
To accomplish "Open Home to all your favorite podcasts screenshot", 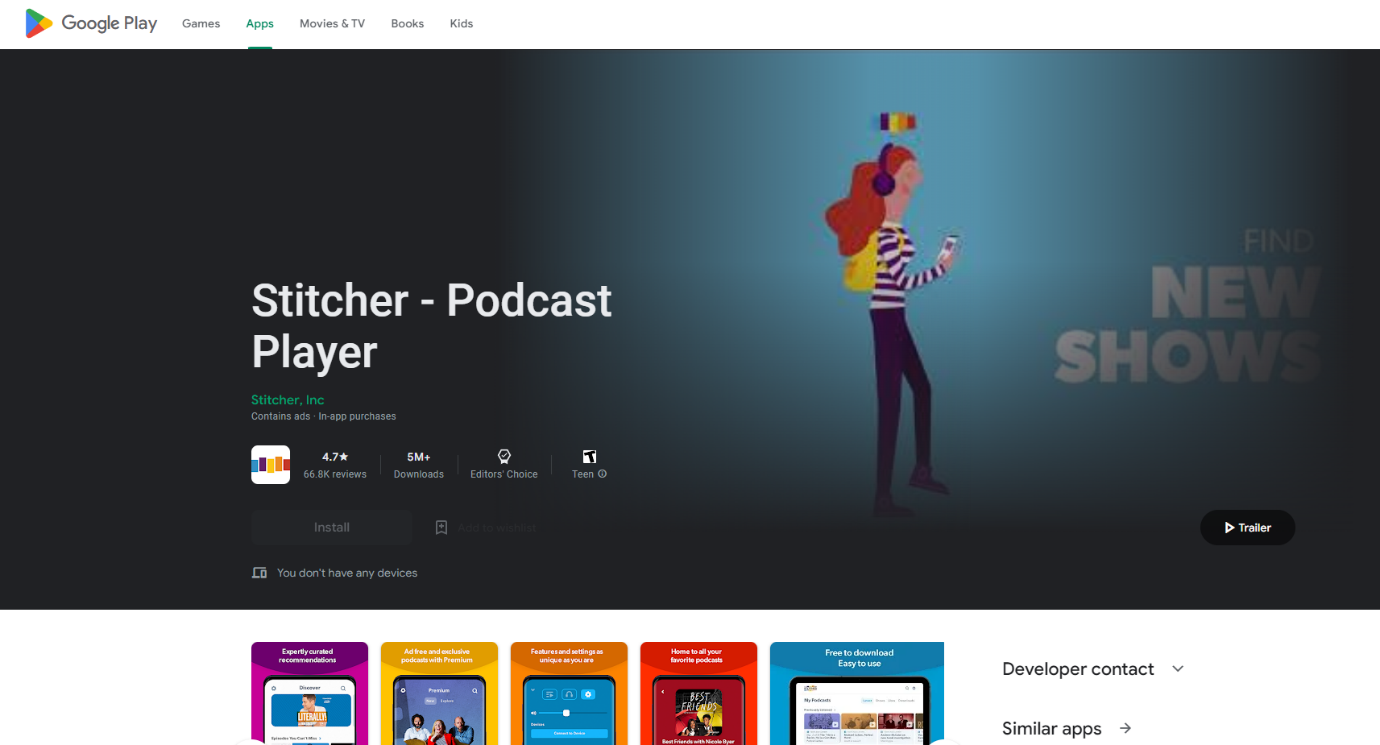I will pyautogui.click(x=699, y=693).
